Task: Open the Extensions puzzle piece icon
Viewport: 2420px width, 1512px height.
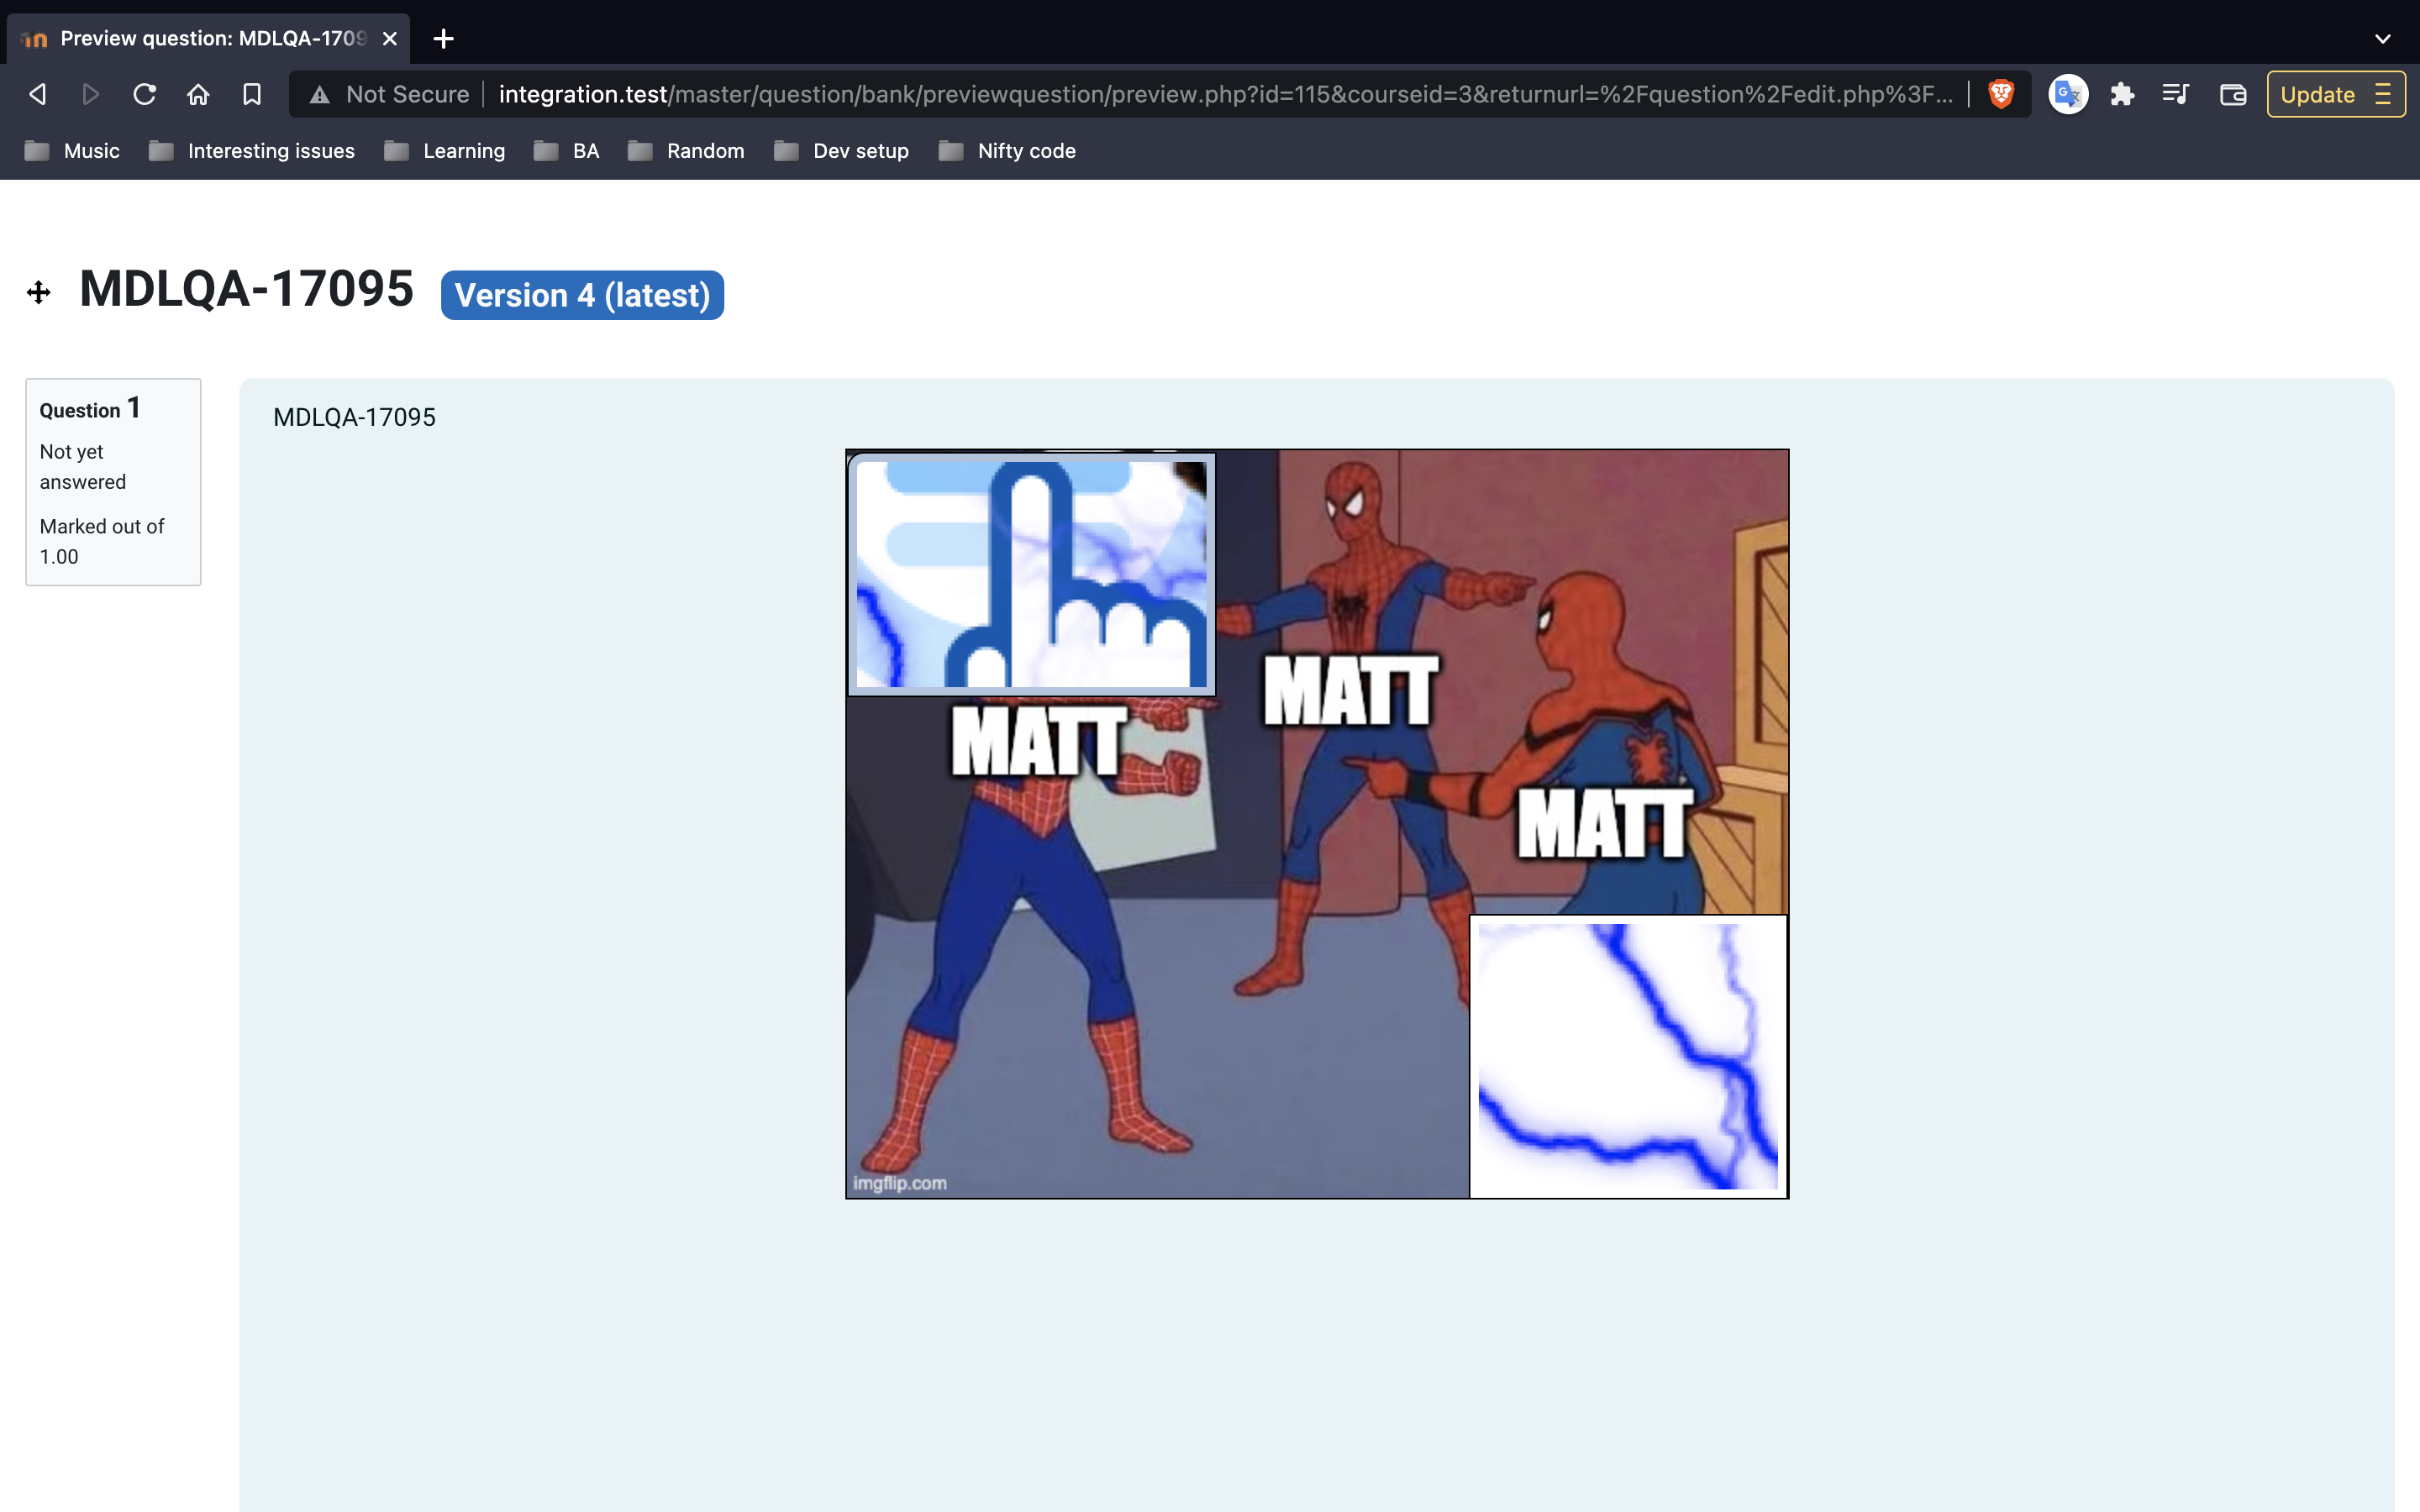Action: 2122,94
